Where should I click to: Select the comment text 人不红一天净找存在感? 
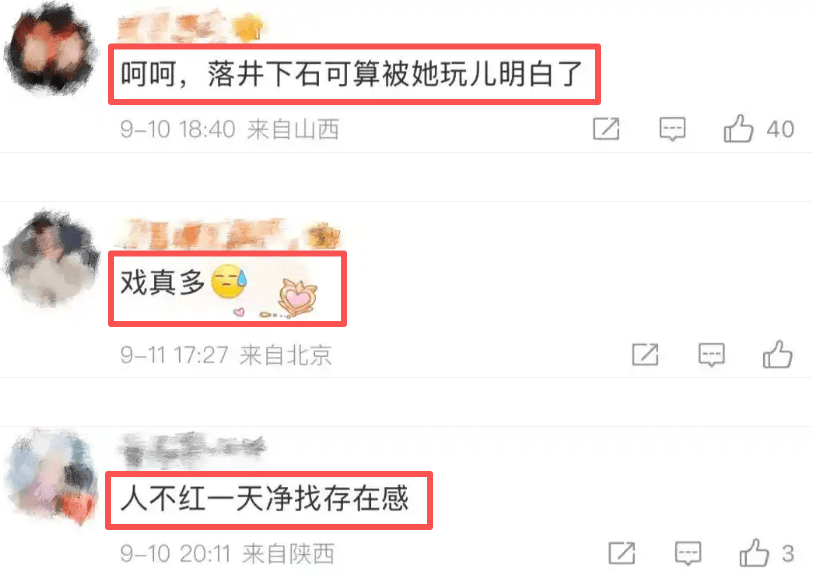click(265, 499)
